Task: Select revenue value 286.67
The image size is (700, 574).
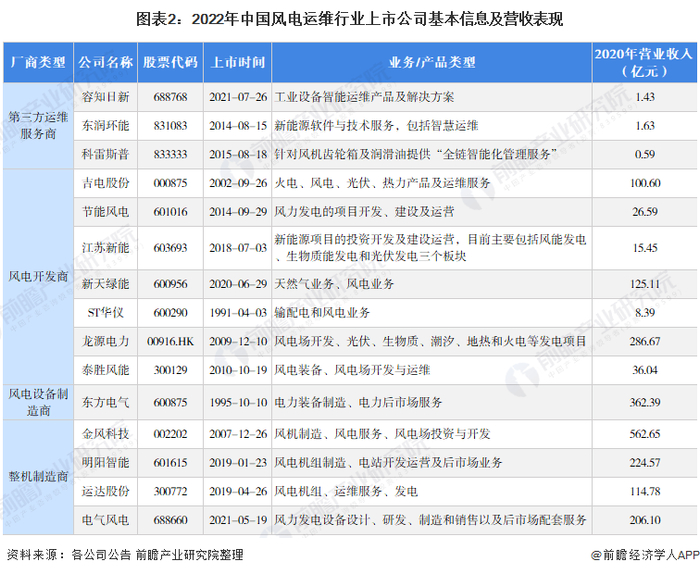Action: (x=645, y=341)
